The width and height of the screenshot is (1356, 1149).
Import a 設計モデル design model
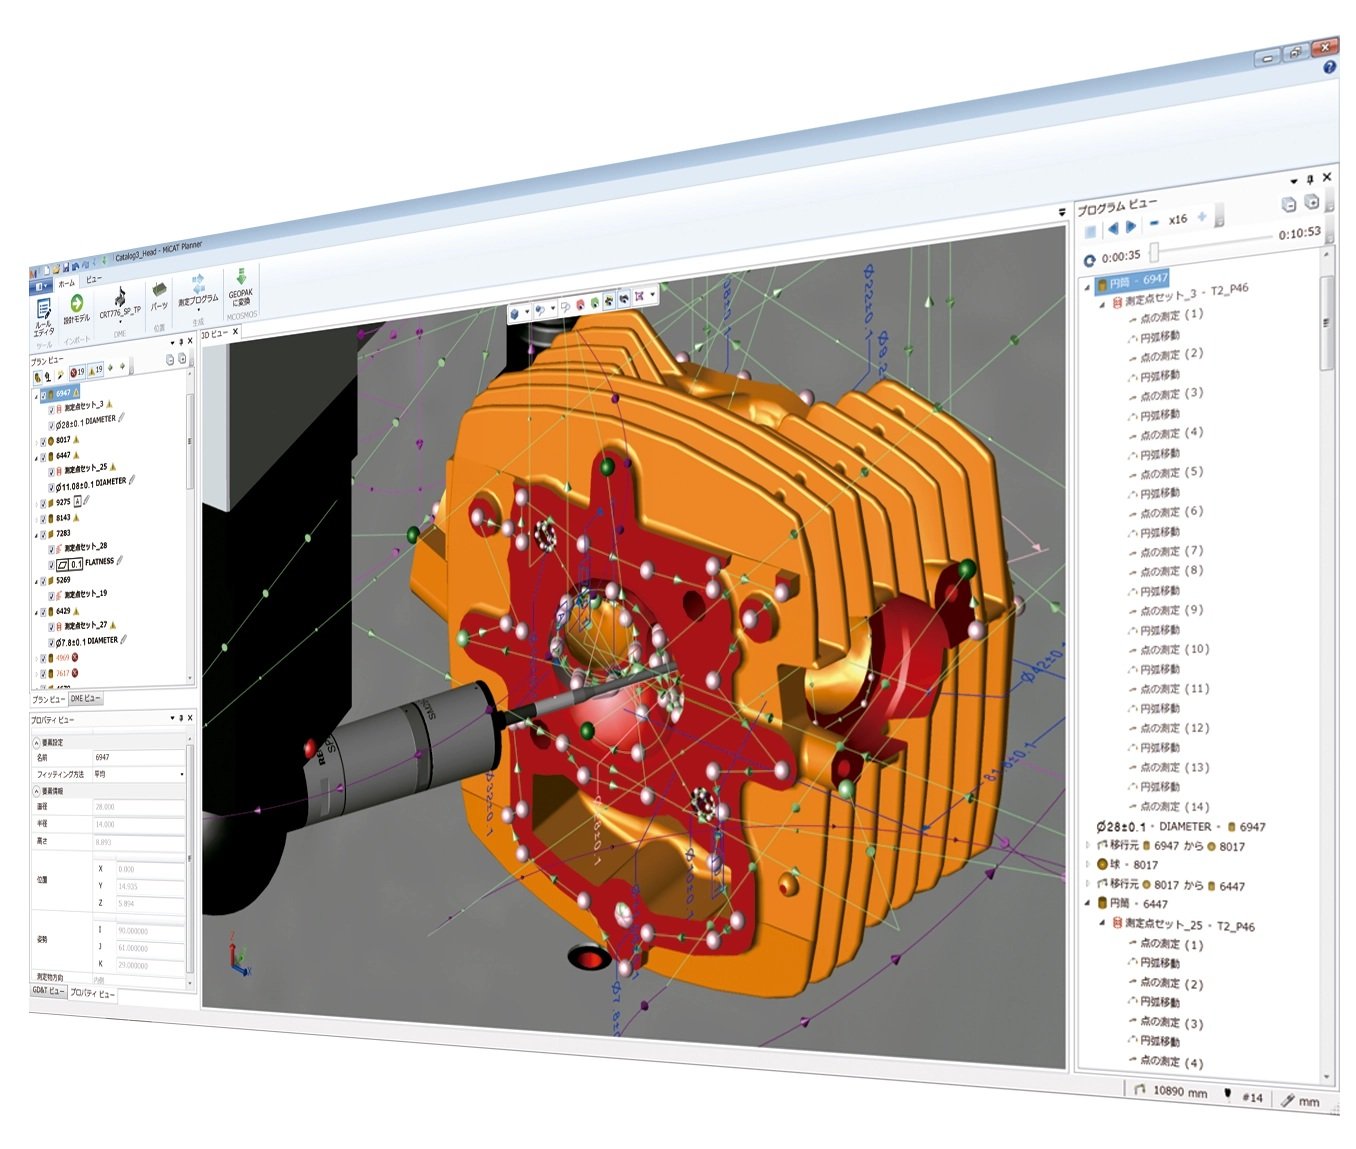[77, 309]
